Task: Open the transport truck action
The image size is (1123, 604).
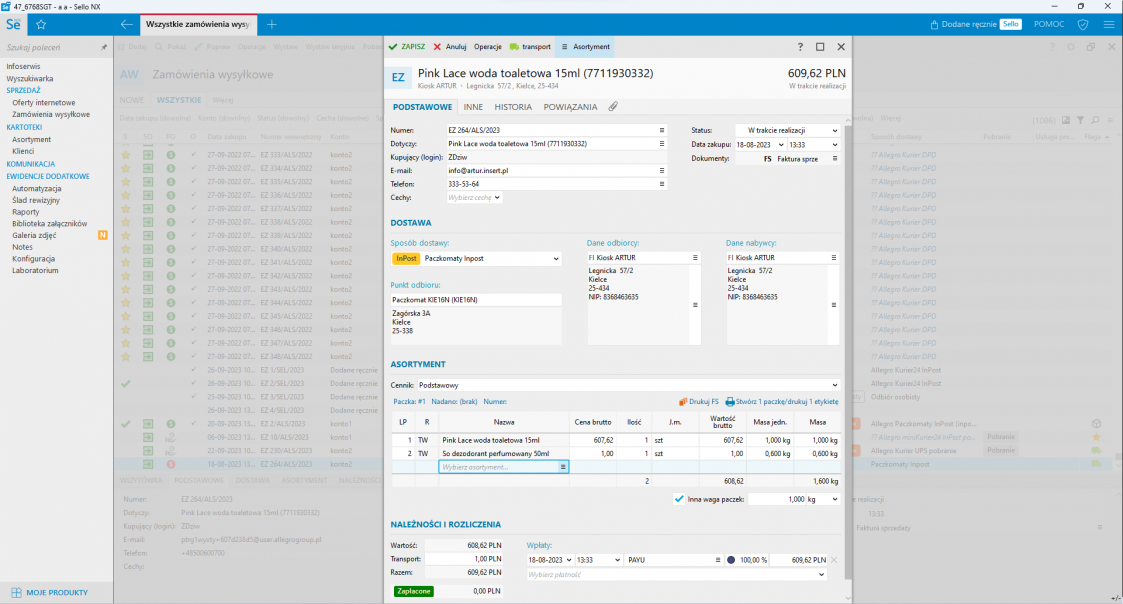Action: coord(530,46)
